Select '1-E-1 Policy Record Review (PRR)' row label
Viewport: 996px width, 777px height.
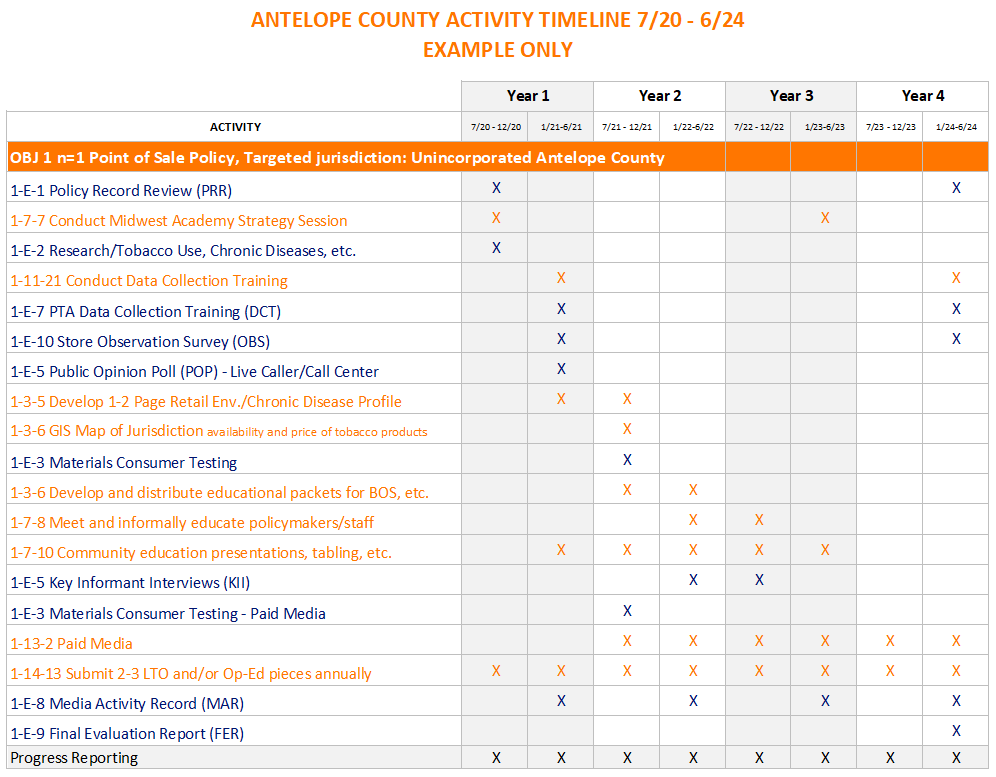(x=121, y=191)
